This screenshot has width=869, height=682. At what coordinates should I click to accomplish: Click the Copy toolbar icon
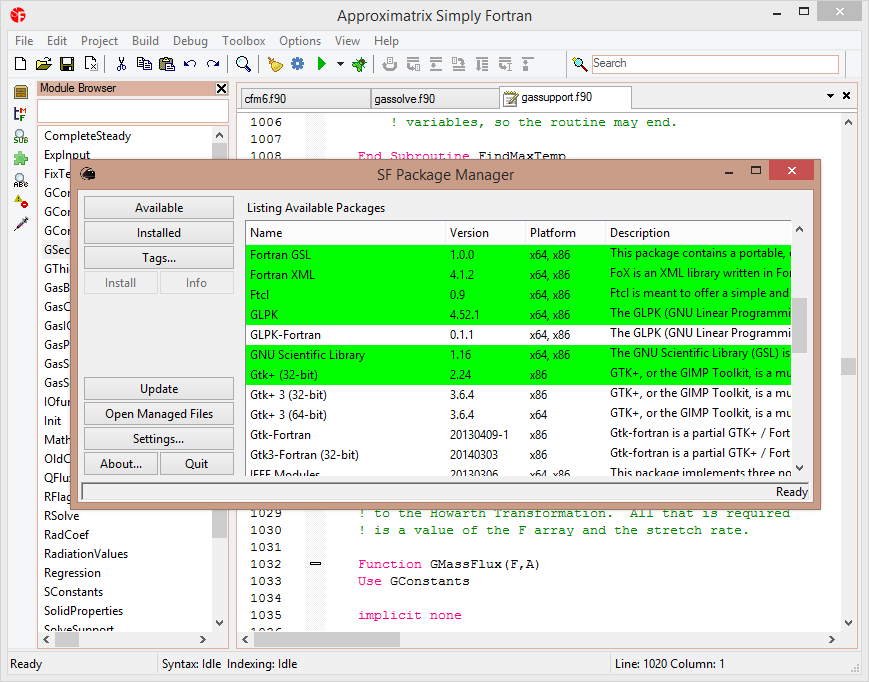pos(144,64)
